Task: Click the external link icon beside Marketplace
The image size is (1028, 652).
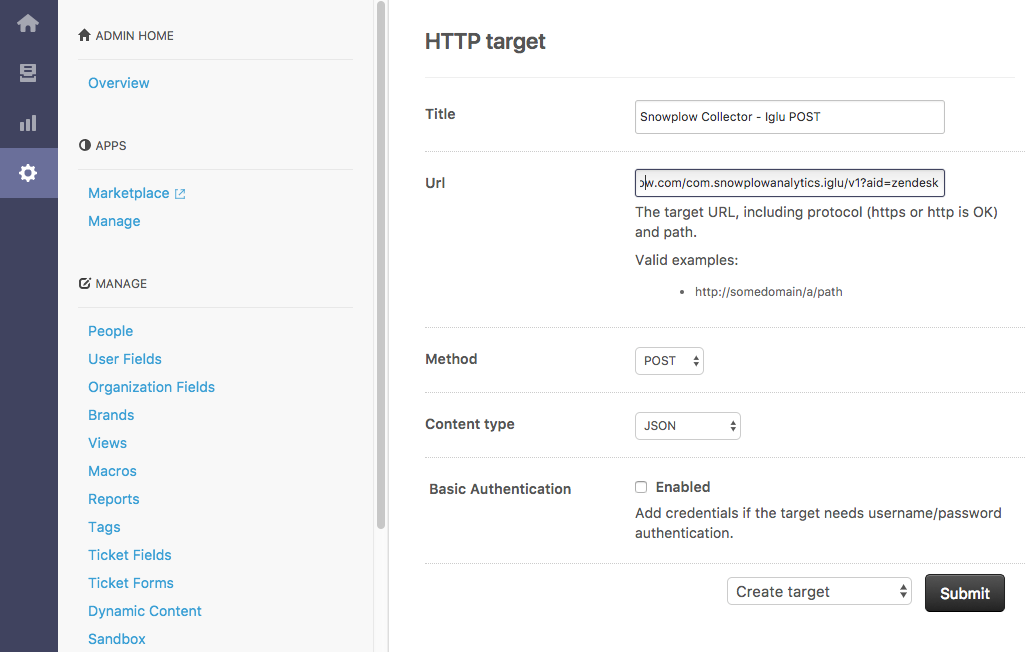Action: click(180, 194)
